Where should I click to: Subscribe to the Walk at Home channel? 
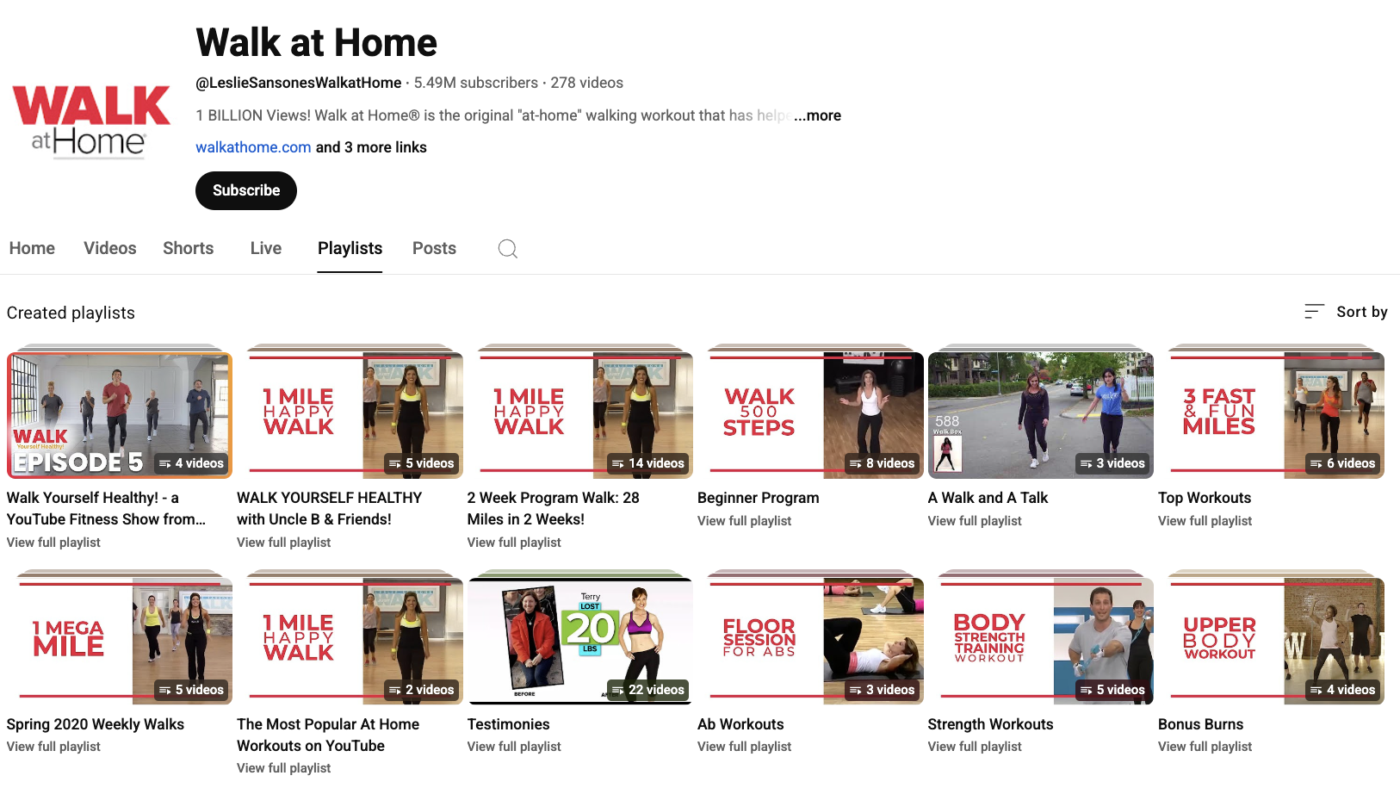pos(246,190)
